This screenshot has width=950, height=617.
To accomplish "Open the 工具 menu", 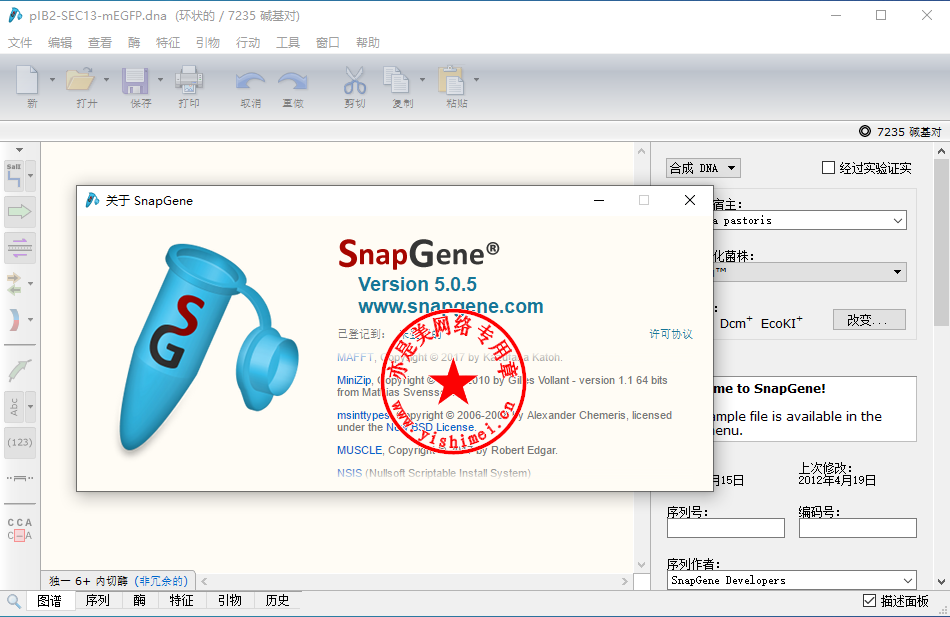I will (288, 42).
